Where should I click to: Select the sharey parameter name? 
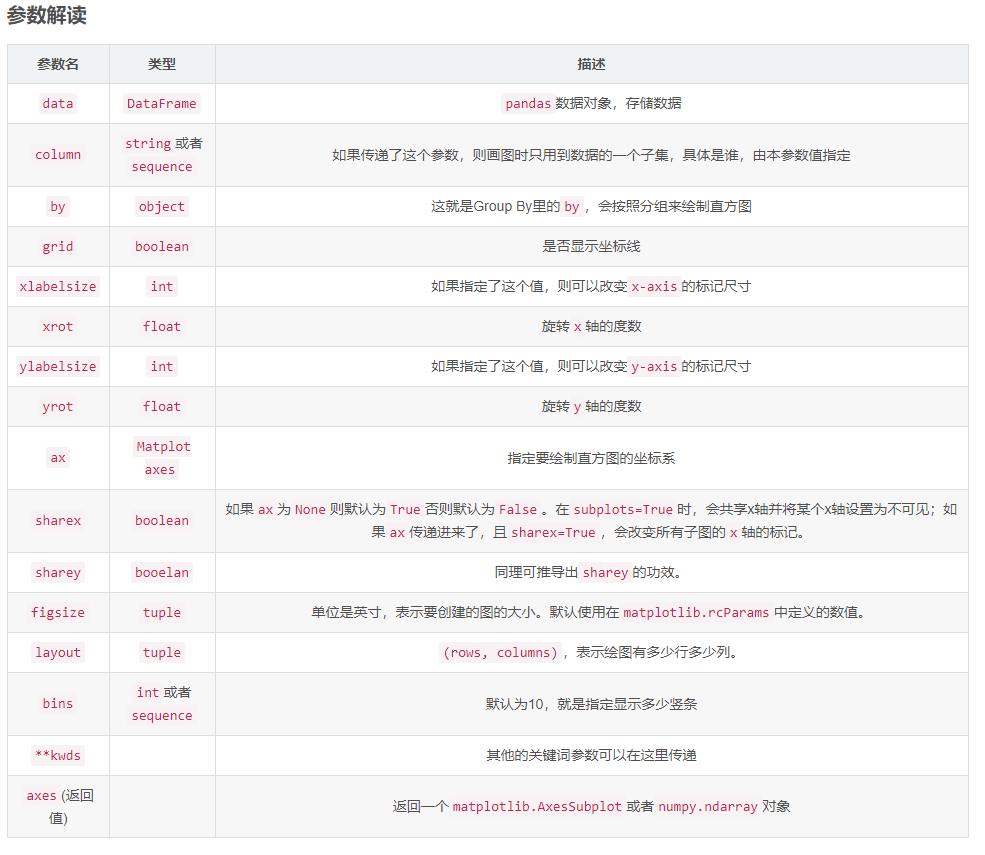57,572
